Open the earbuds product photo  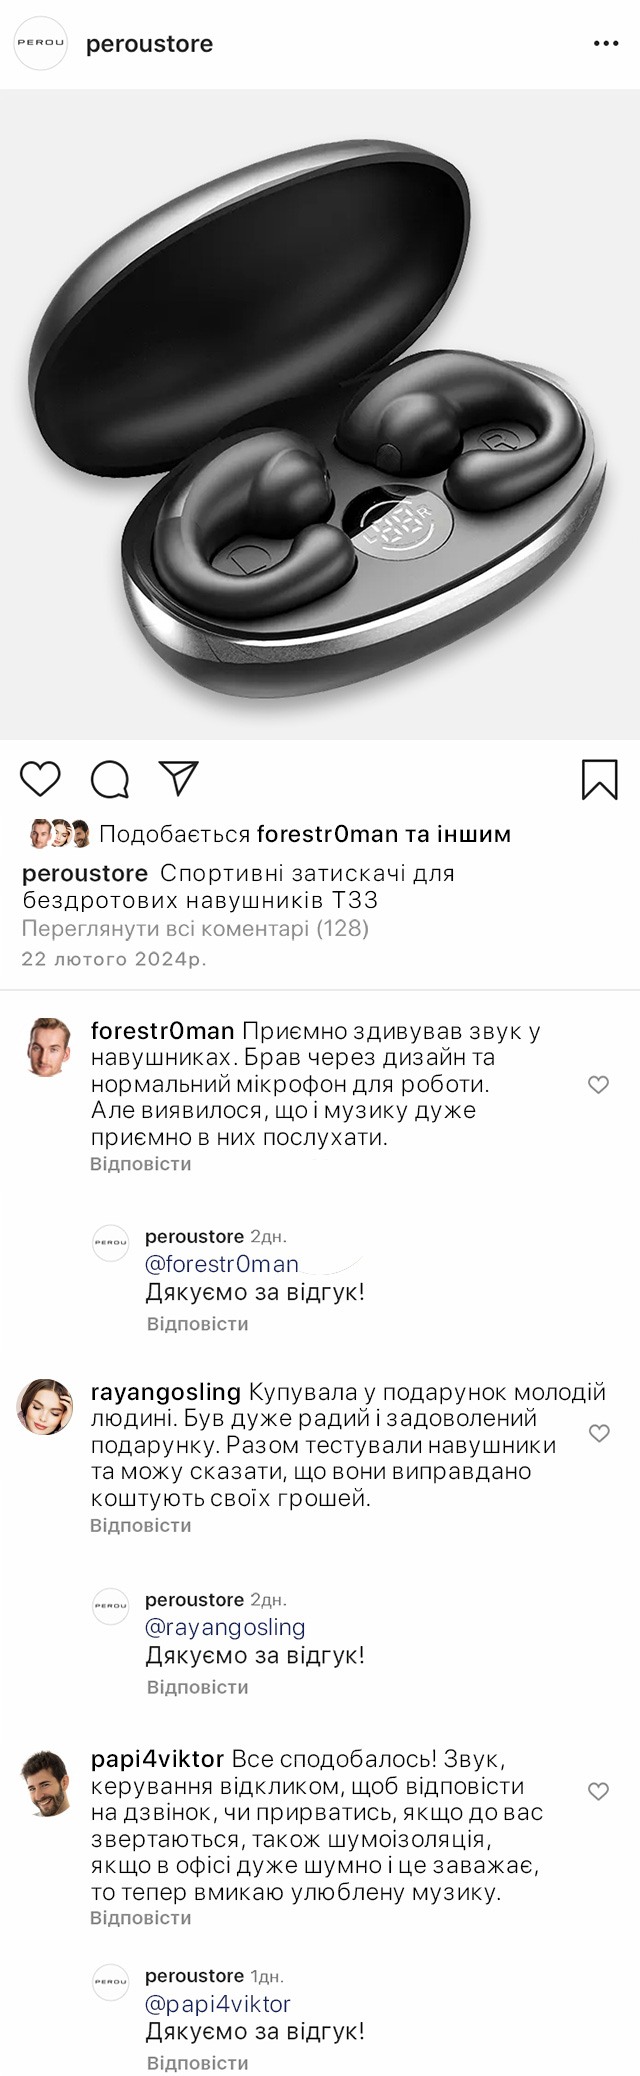[320, 415]
